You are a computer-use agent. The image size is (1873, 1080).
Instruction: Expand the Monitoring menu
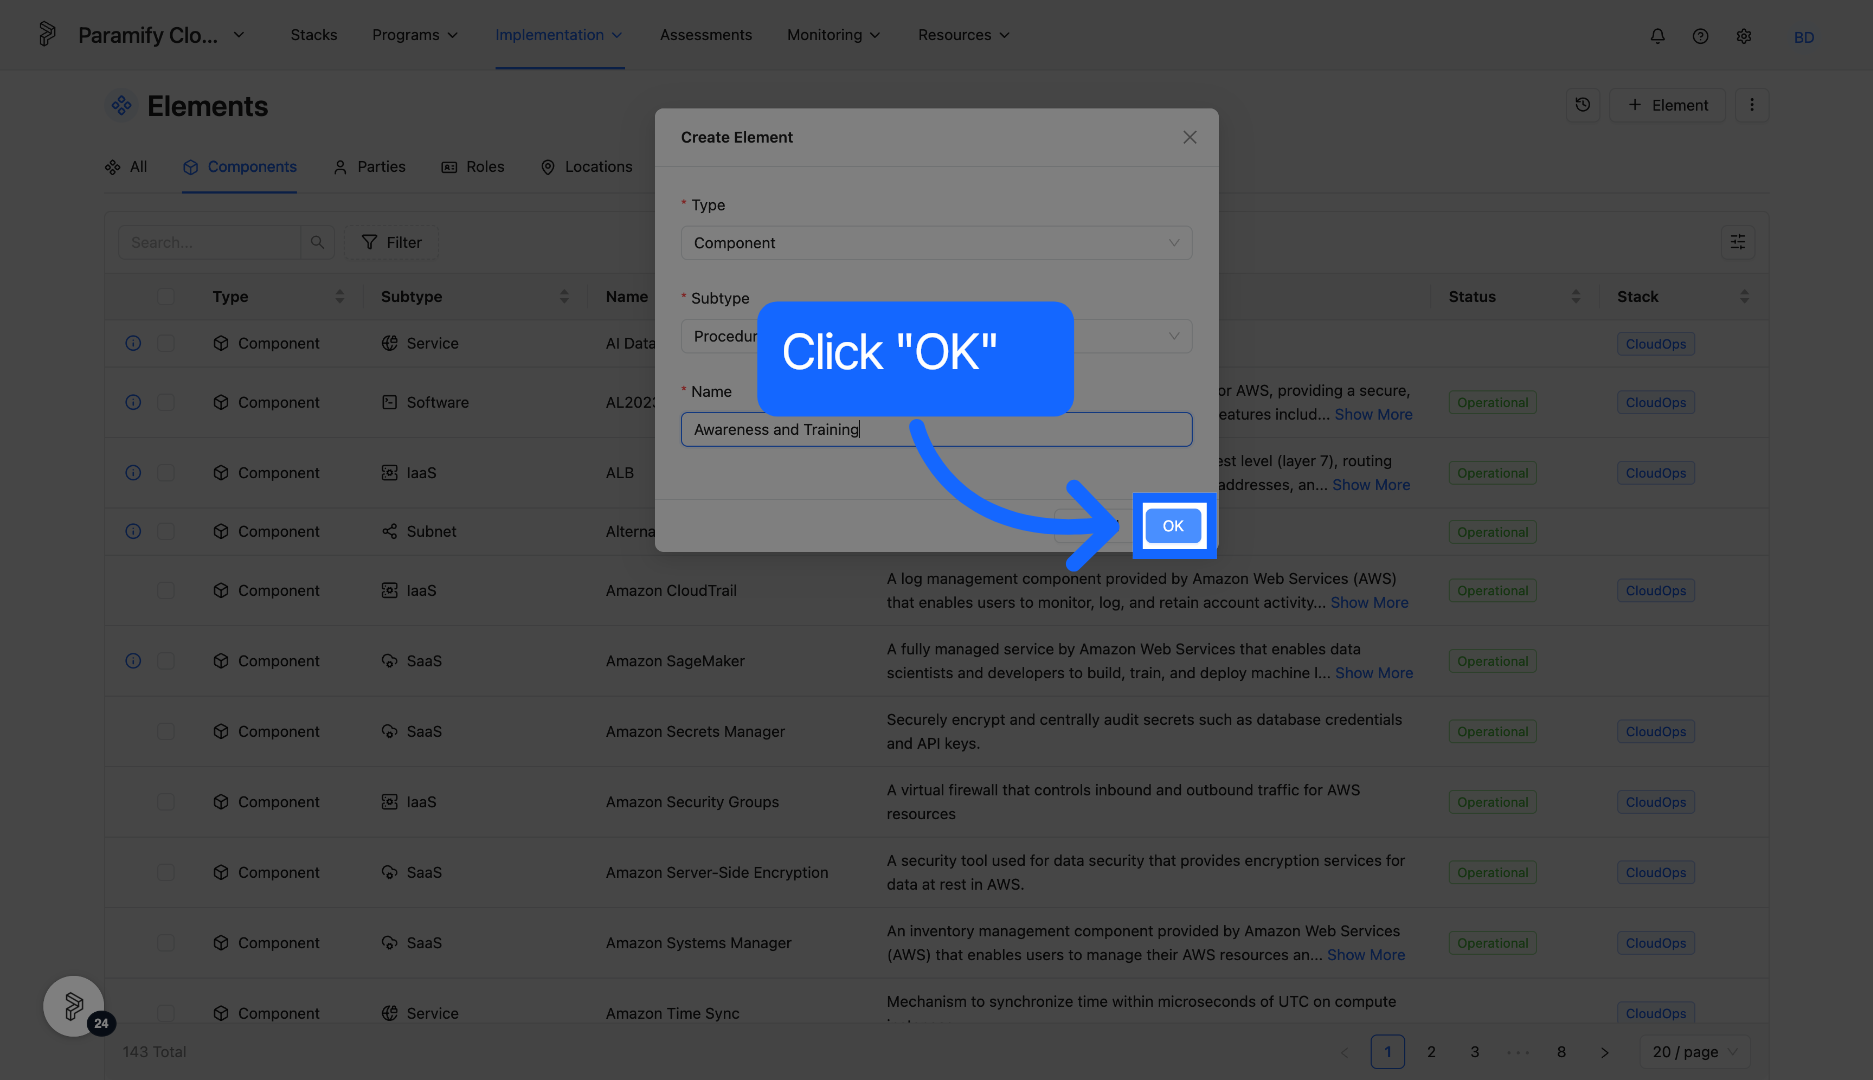pos(834,35)
